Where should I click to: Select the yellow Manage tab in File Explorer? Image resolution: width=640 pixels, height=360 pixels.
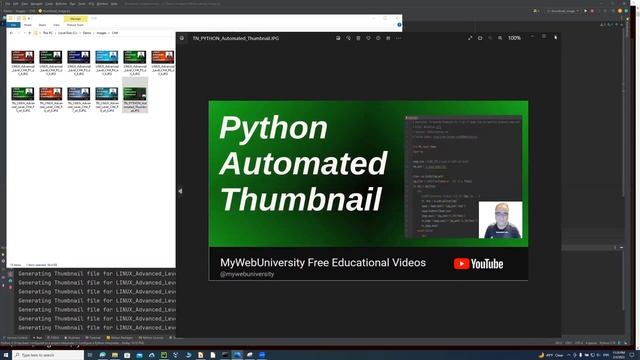[x=76, y=19]
